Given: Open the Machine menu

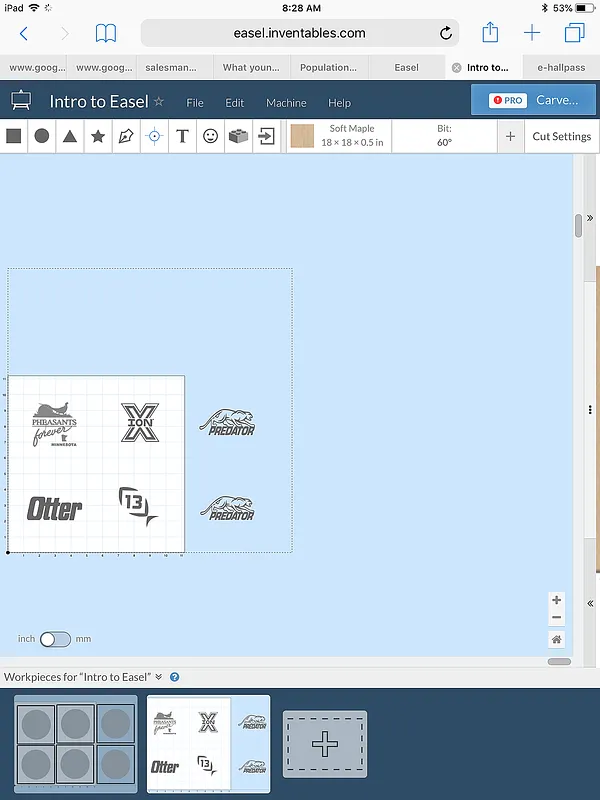Looking at the screenshot, I should click(x=286, y=103).
